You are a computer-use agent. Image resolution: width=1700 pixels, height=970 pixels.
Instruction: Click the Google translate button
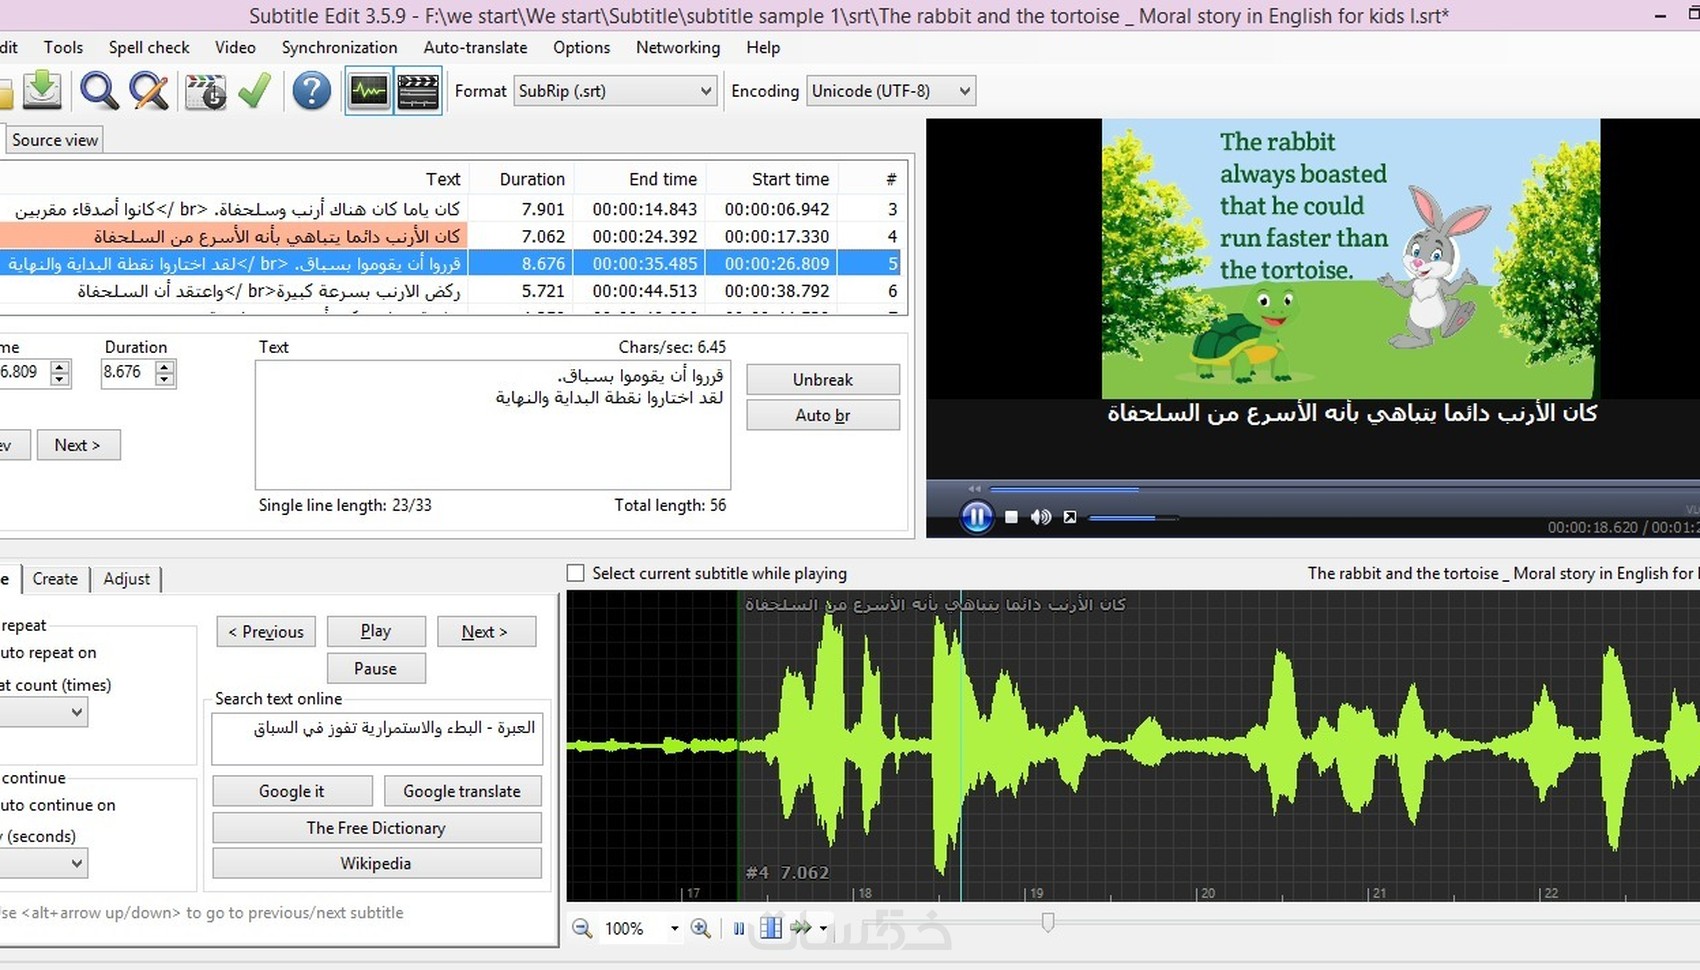(462, 791)
